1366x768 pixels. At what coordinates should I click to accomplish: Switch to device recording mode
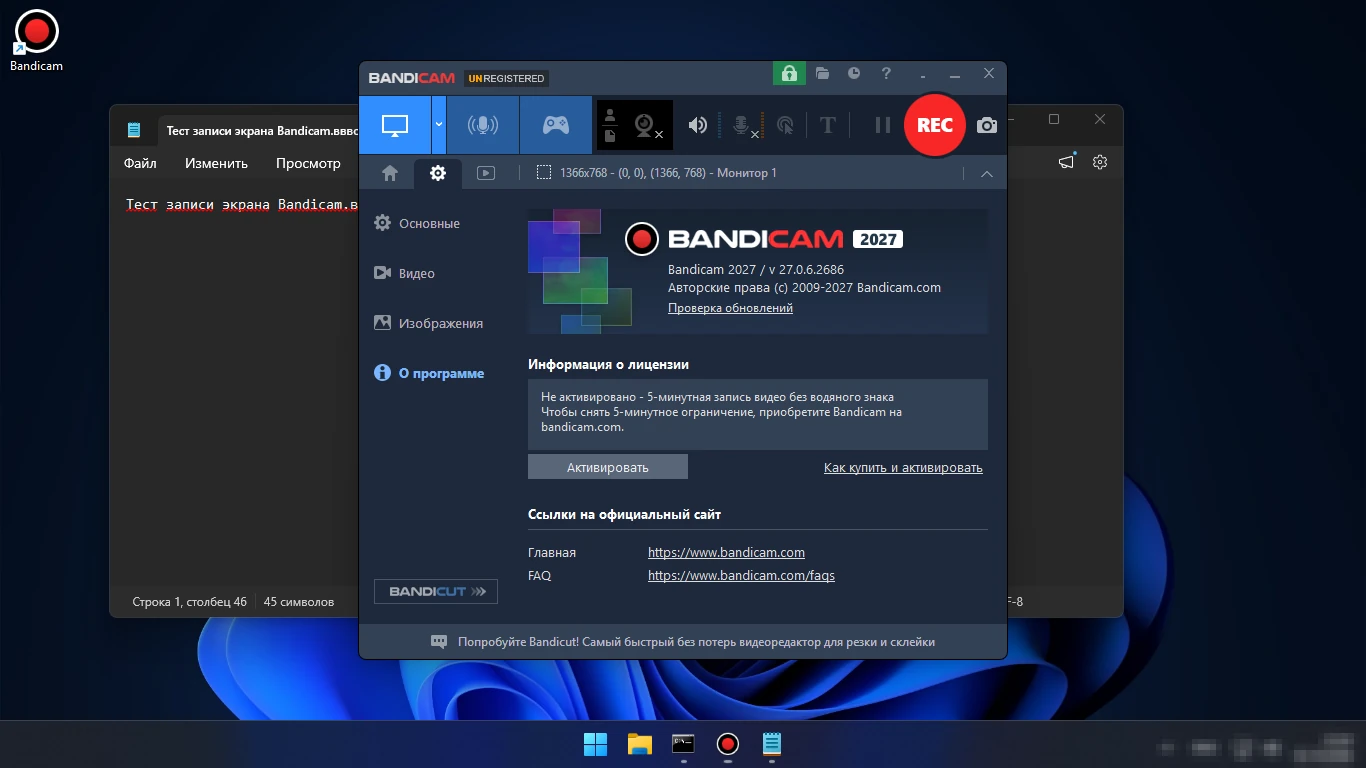[483, 125]
